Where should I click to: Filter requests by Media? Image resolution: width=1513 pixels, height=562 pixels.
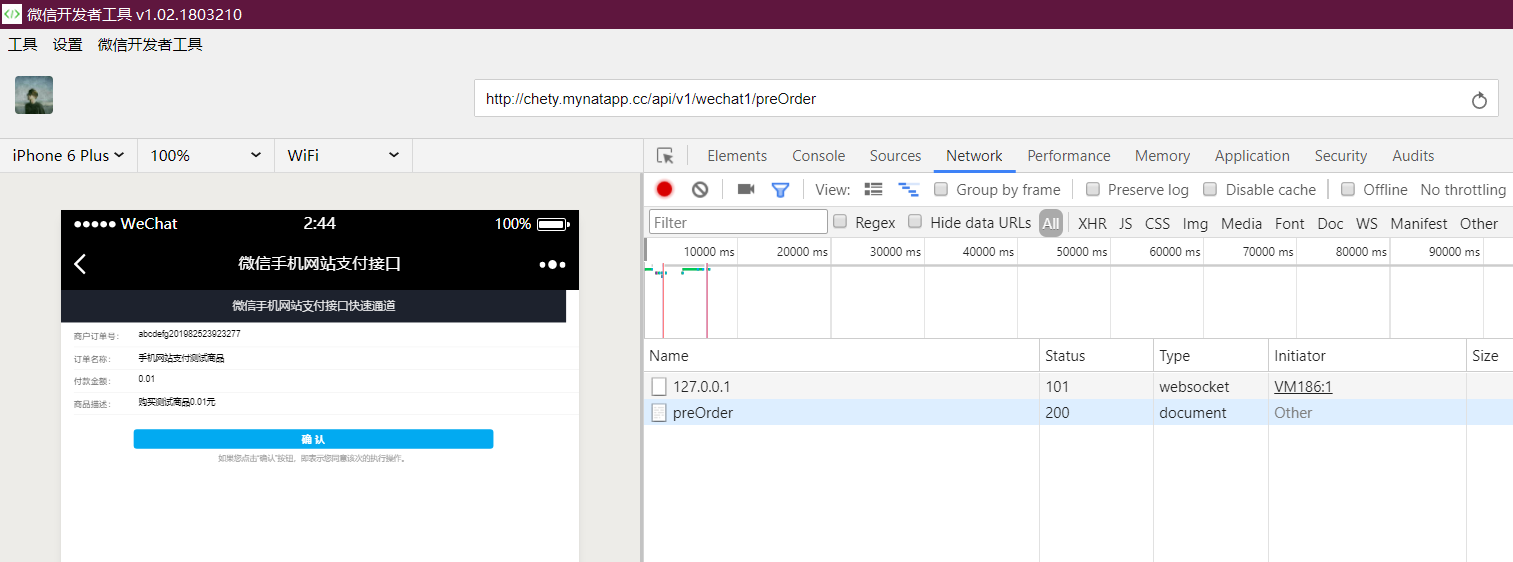coord(1241,224)
